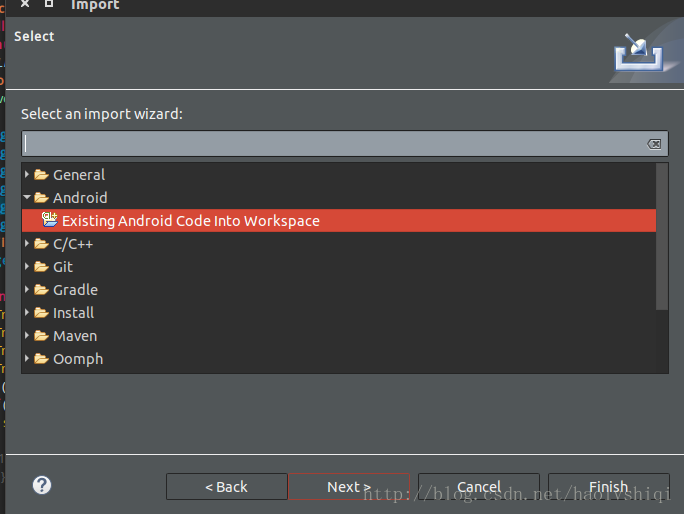Select the Git tree row label

[x=63, y=267]
